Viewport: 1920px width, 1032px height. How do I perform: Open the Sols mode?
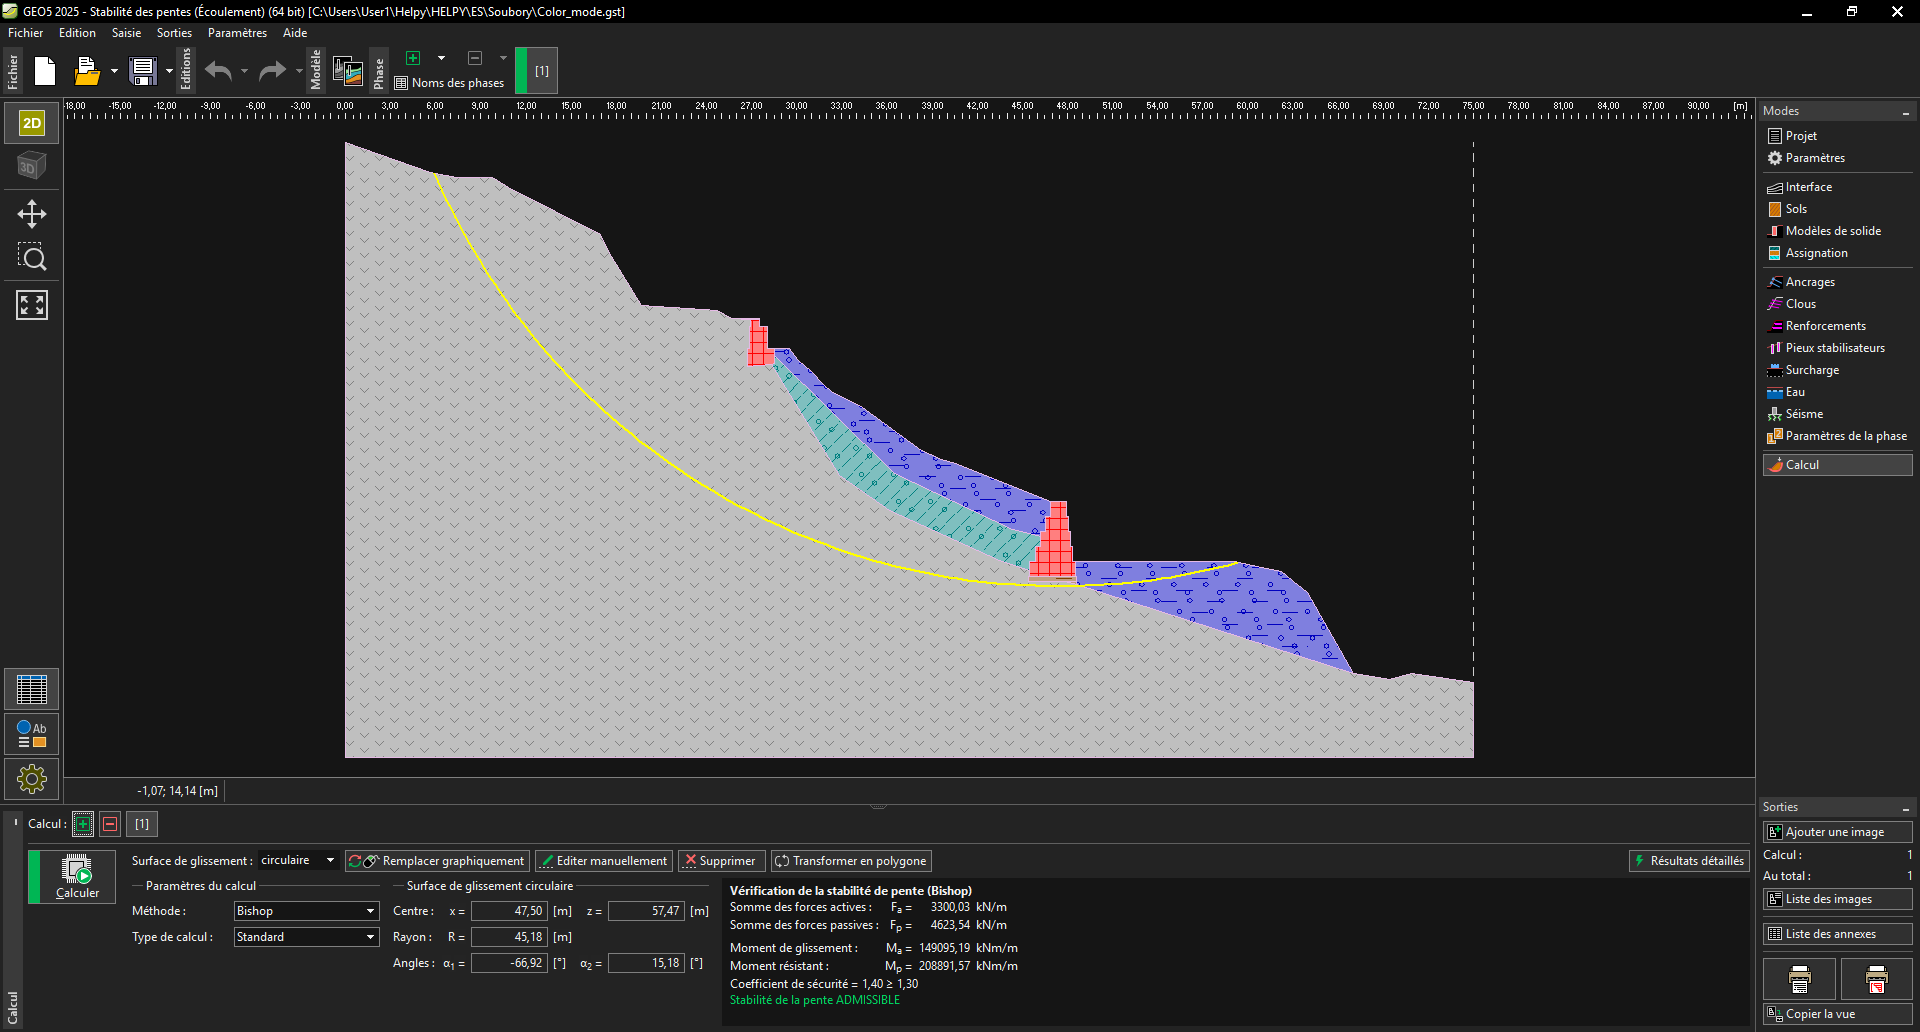pos(1796,209)
